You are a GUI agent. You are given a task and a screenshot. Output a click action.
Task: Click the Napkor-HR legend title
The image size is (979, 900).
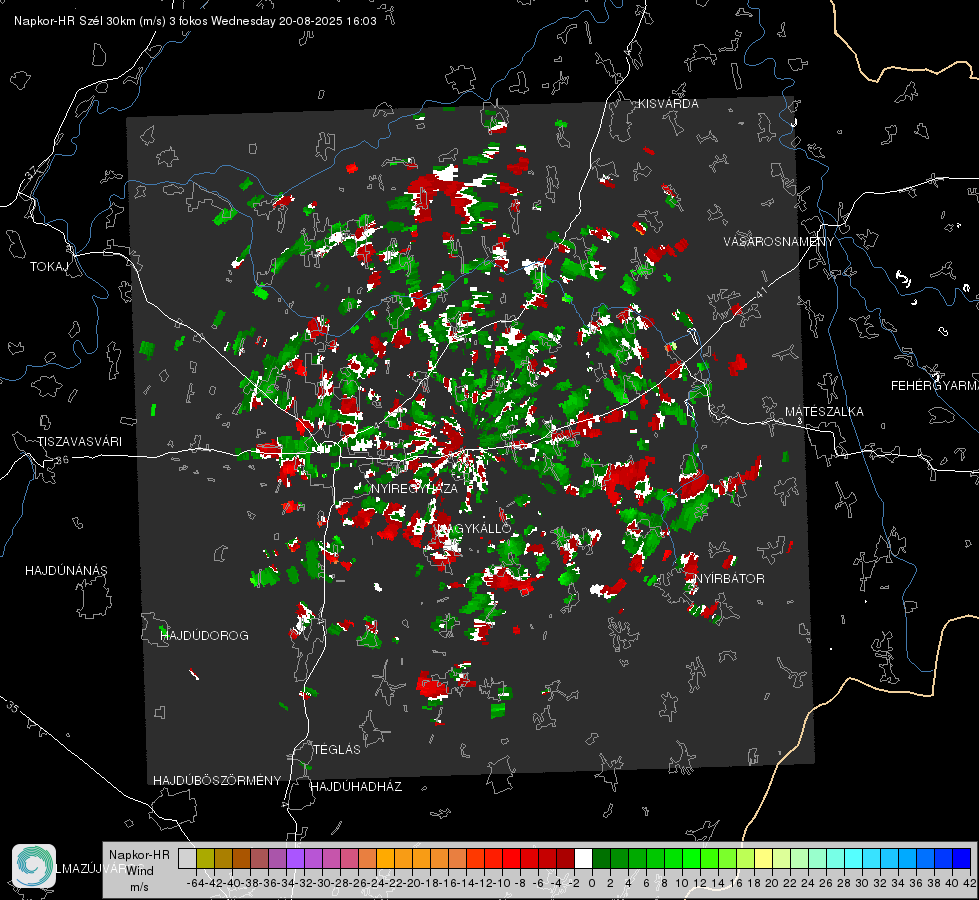[139, 855]
